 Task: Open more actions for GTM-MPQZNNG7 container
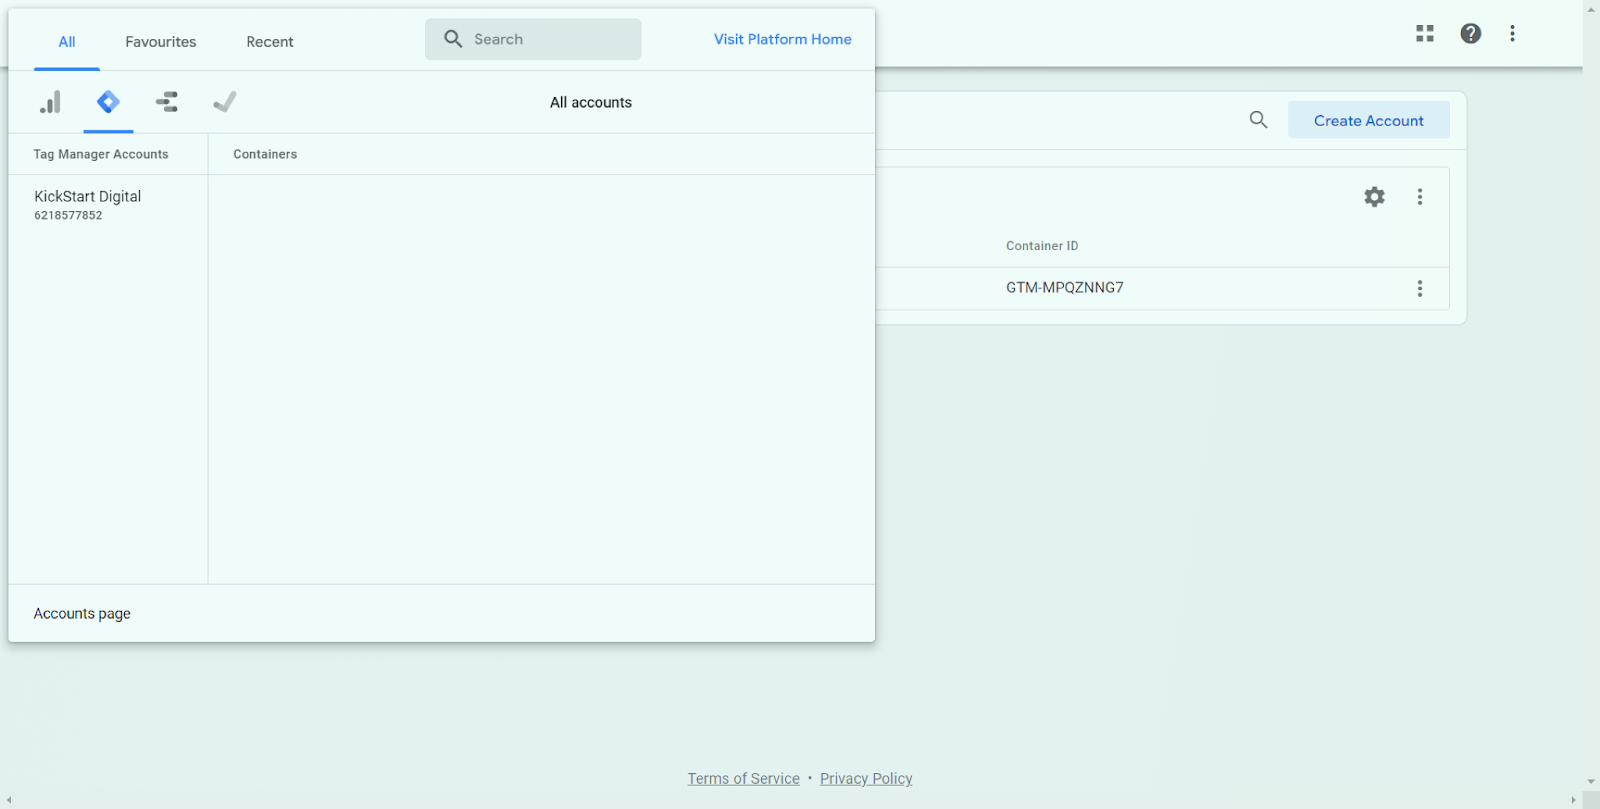pyautogui.click(x=1420, y=289)
